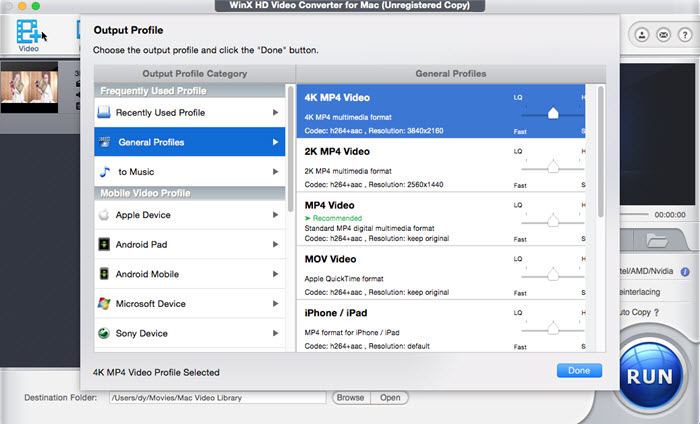The image size is (700, 424).
Task: Click the Browse button
Action: (351, 397)
